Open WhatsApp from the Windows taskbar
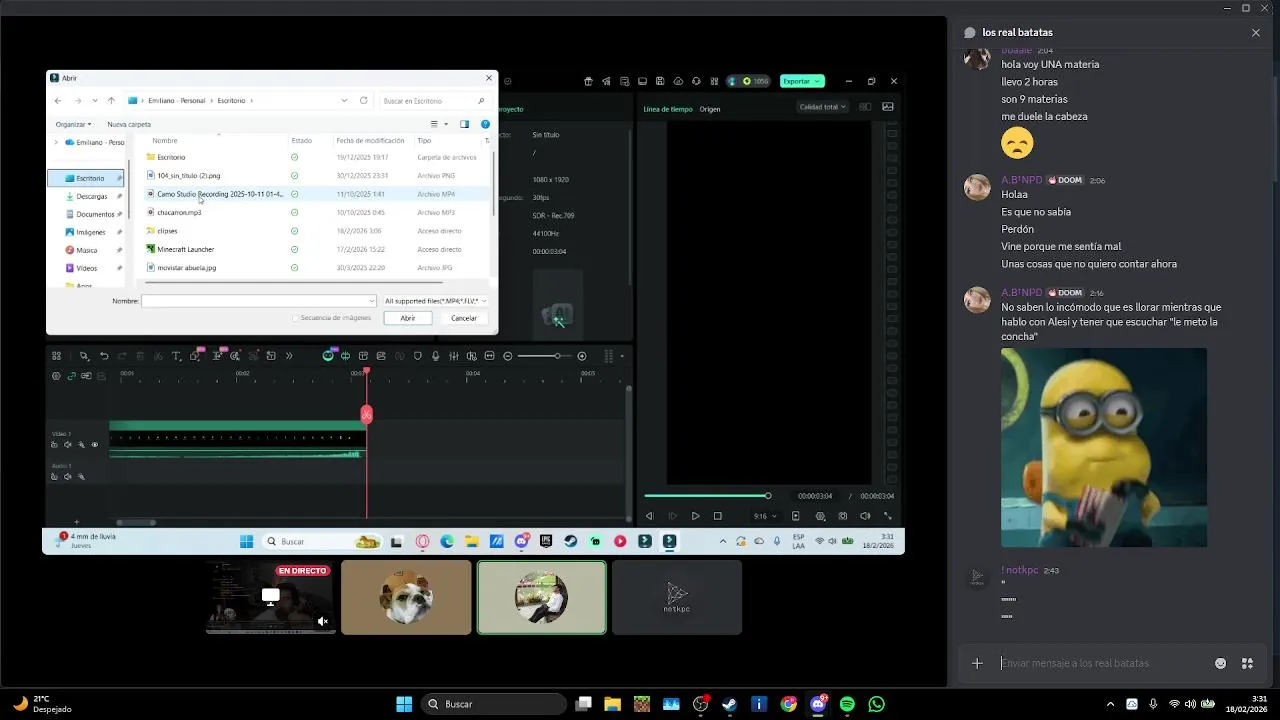 point(877,704)
